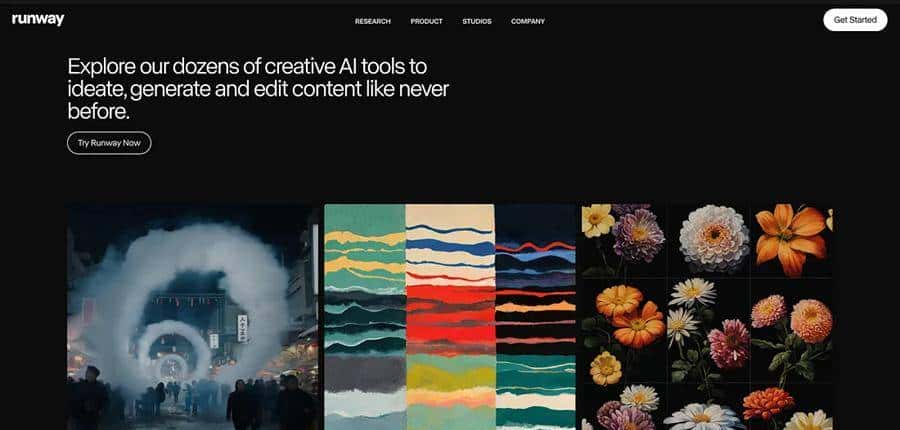The height and width of the screenshot is (430, 900).
Task: Open the Research menu
Action: click(x=373, y=21)
